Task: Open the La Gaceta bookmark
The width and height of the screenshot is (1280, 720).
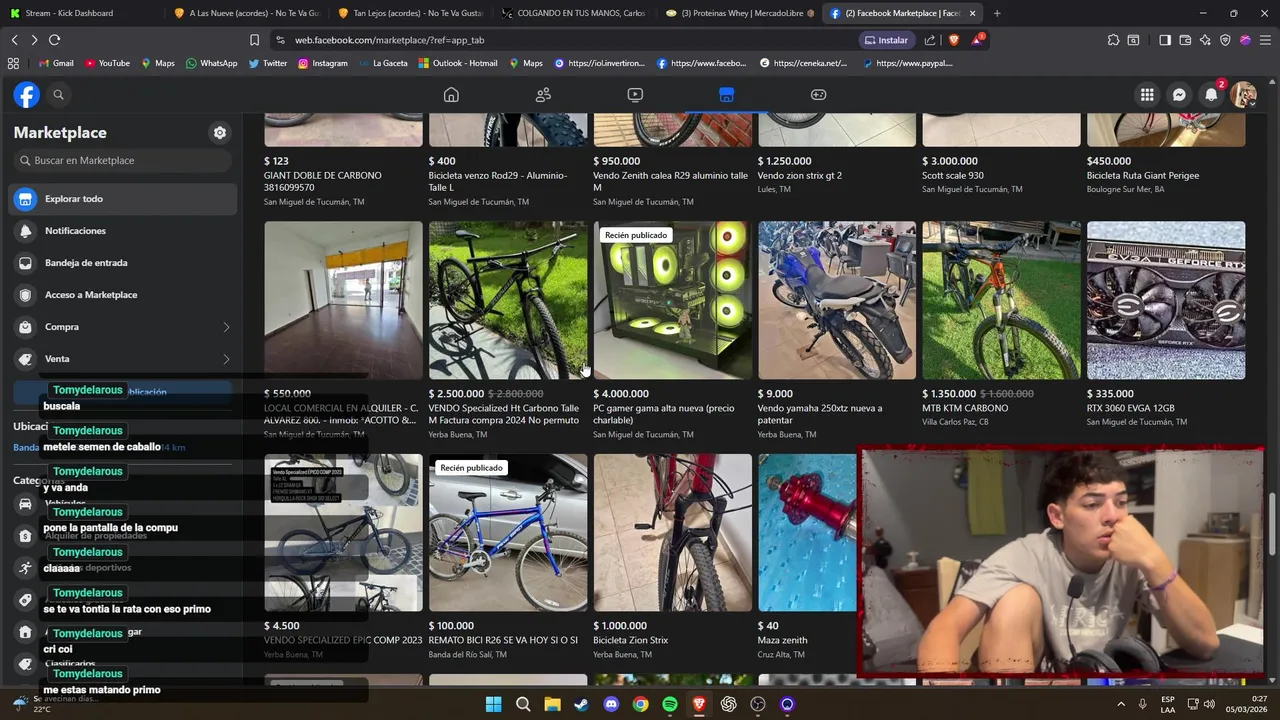Action: click(382, 63)
